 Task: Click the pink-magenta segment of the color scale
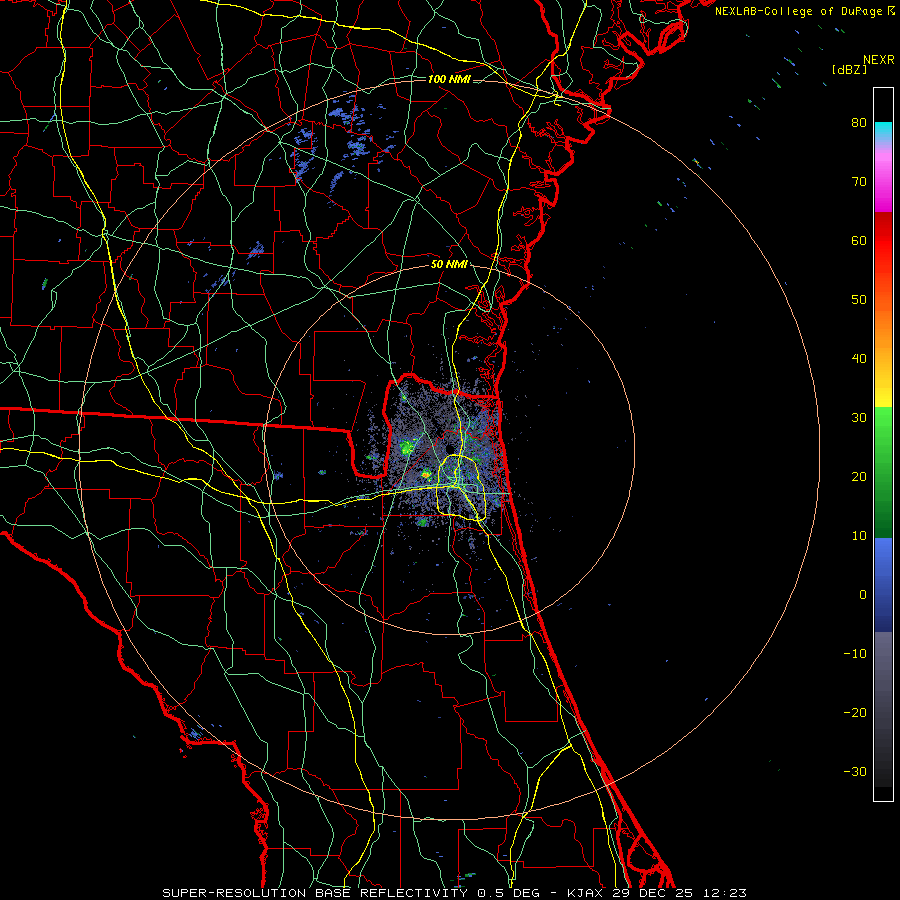tap(883, 179)
